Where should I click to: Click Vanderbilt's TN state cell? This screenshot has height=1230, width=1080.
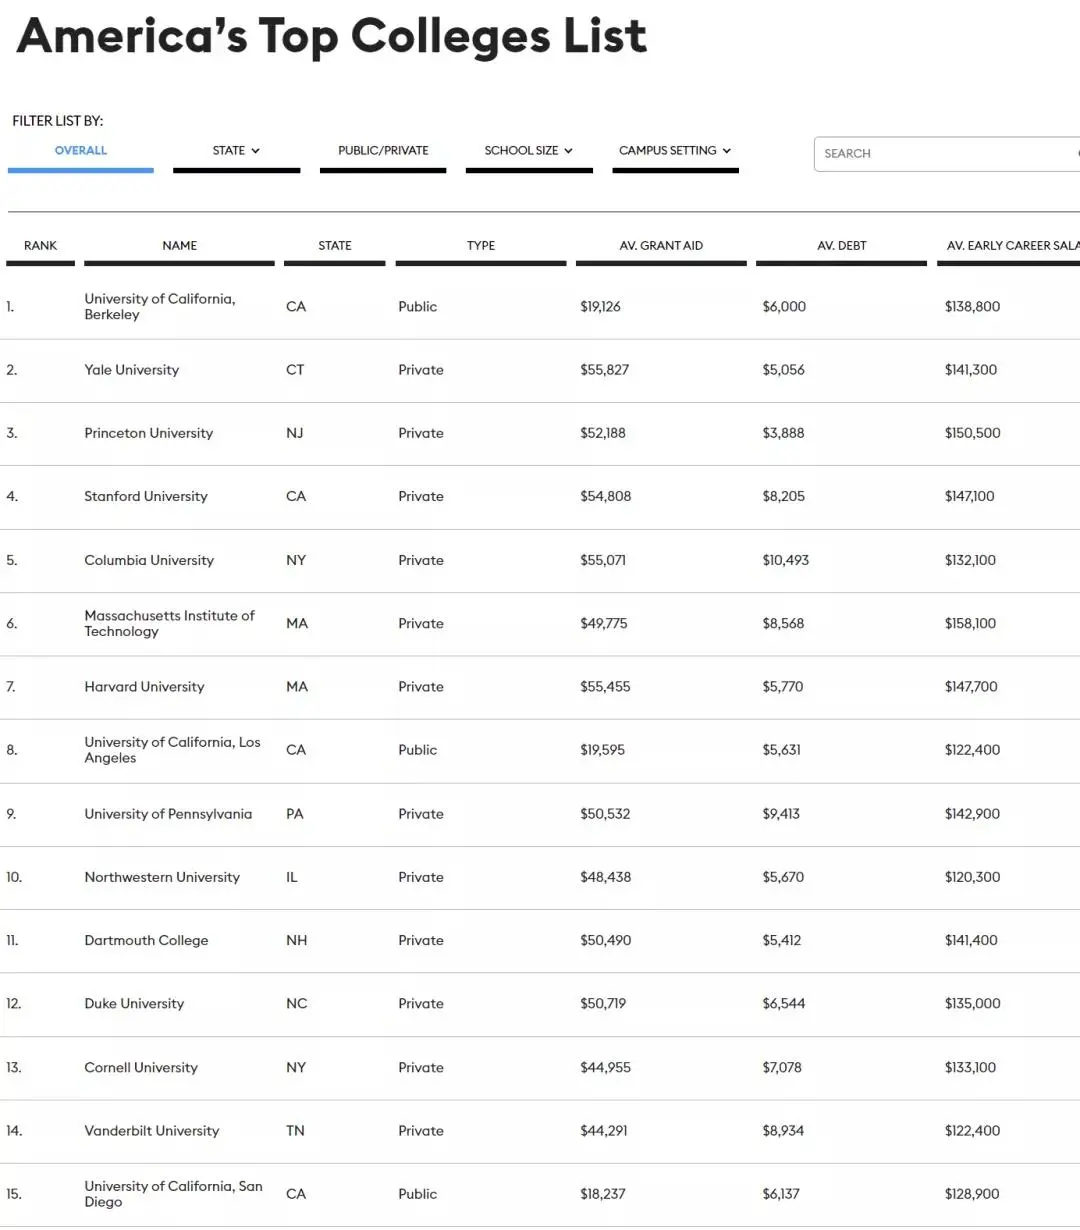[x=295, y=1131]
